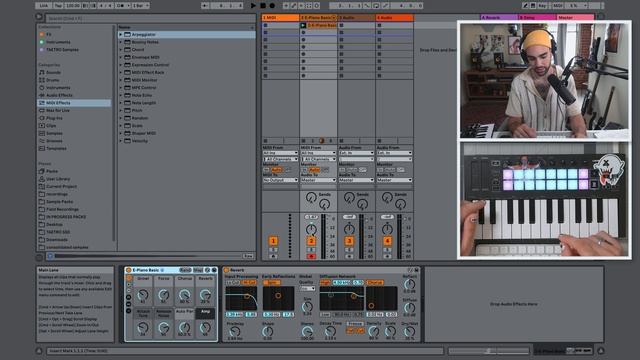This screenshot has width=640, height=360.
Task: Open Packs under Places
Action: tap(52, 171)
